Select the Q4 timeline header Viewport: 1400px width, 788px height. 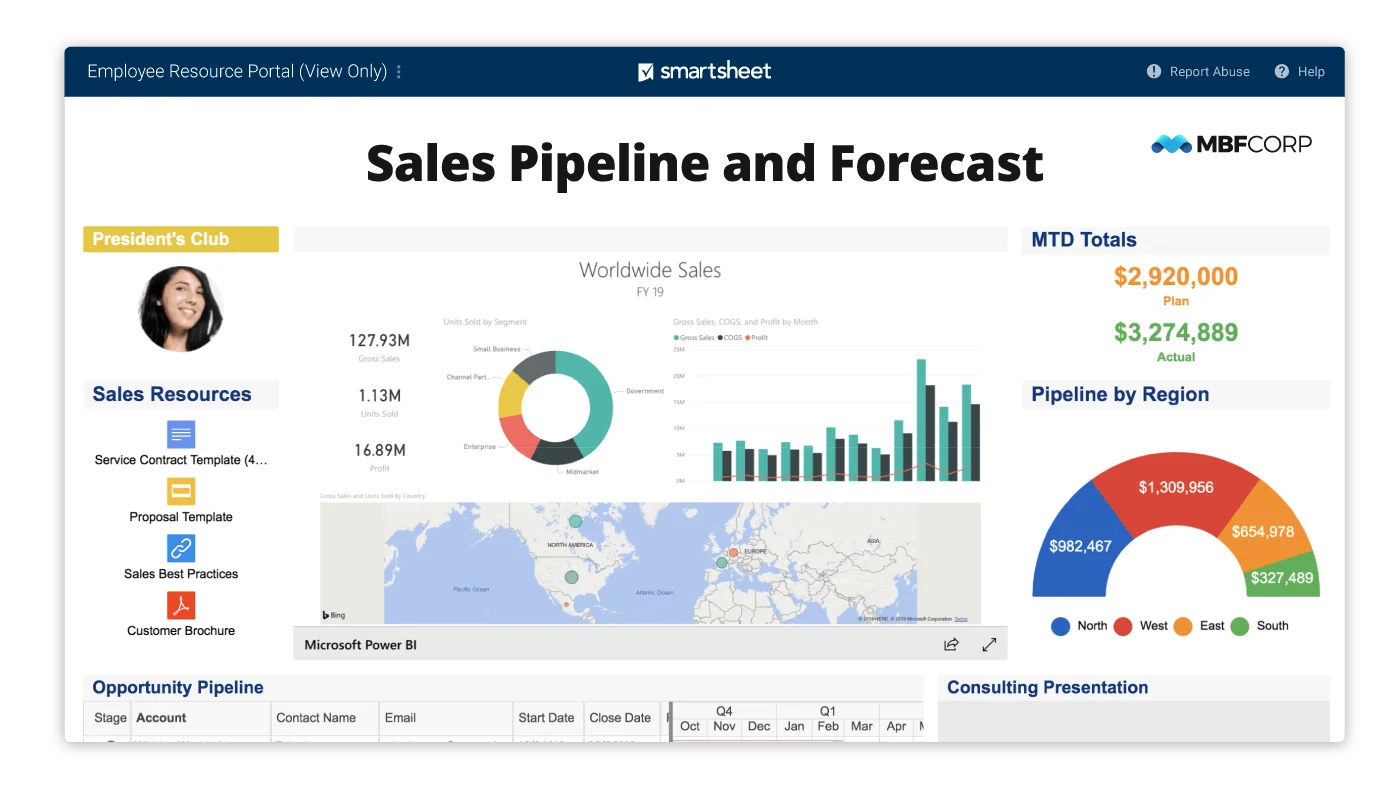click(724, 711)
